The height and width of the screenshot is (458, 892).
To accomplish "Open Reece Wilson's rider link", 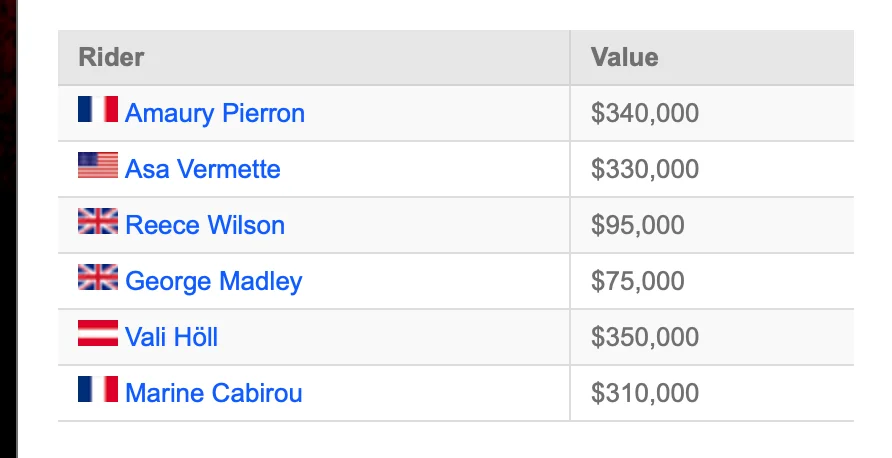I will (x=205, y=225).
